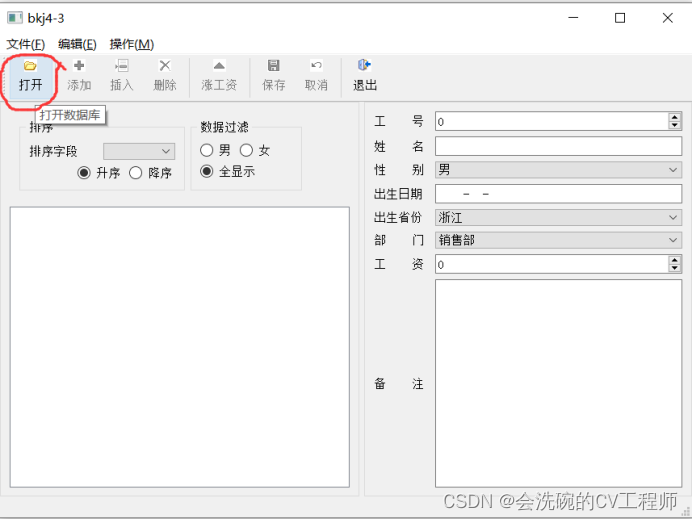Screen dimensions: 693x520
Task: Select the 升序 ascending radio button
Action: (84, 173)
